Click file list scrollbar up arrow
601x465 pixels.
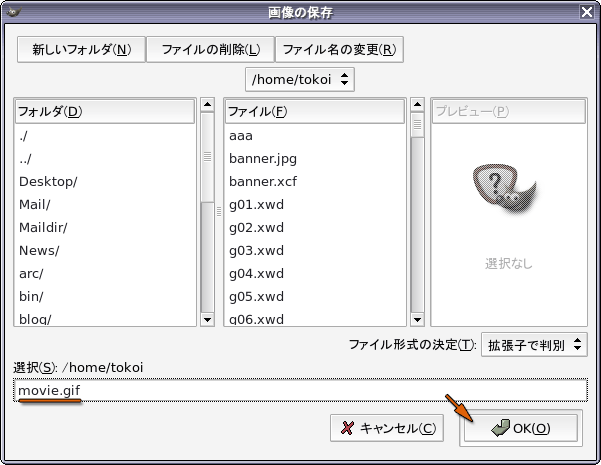tap(417, 104)
